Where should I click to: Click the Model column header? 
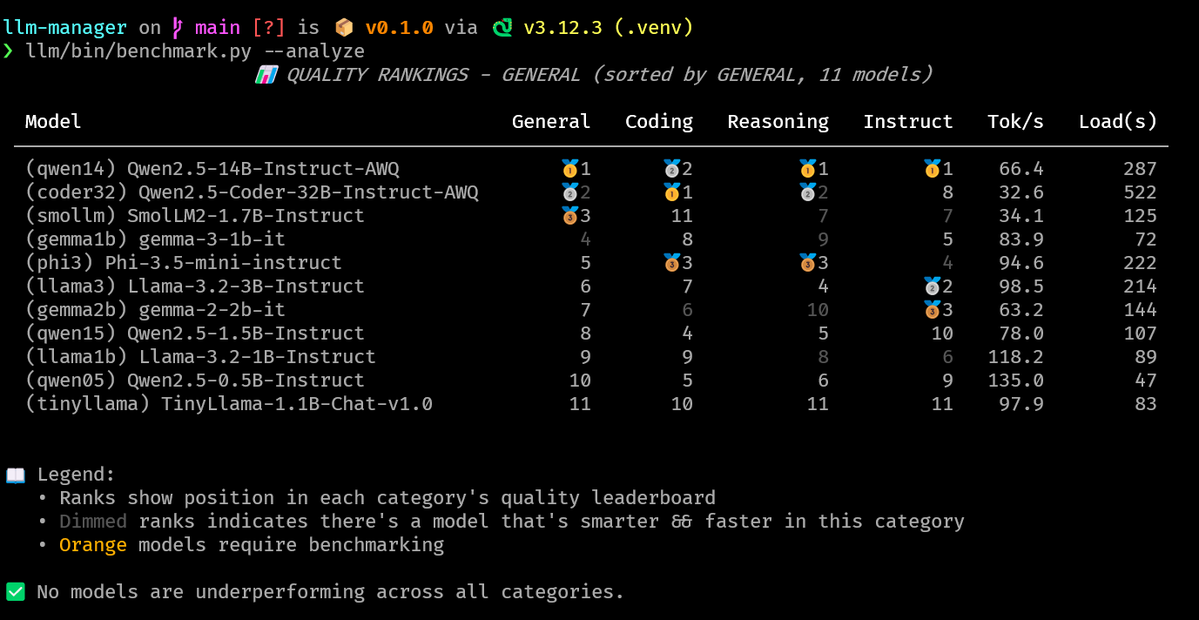(53, 122)
